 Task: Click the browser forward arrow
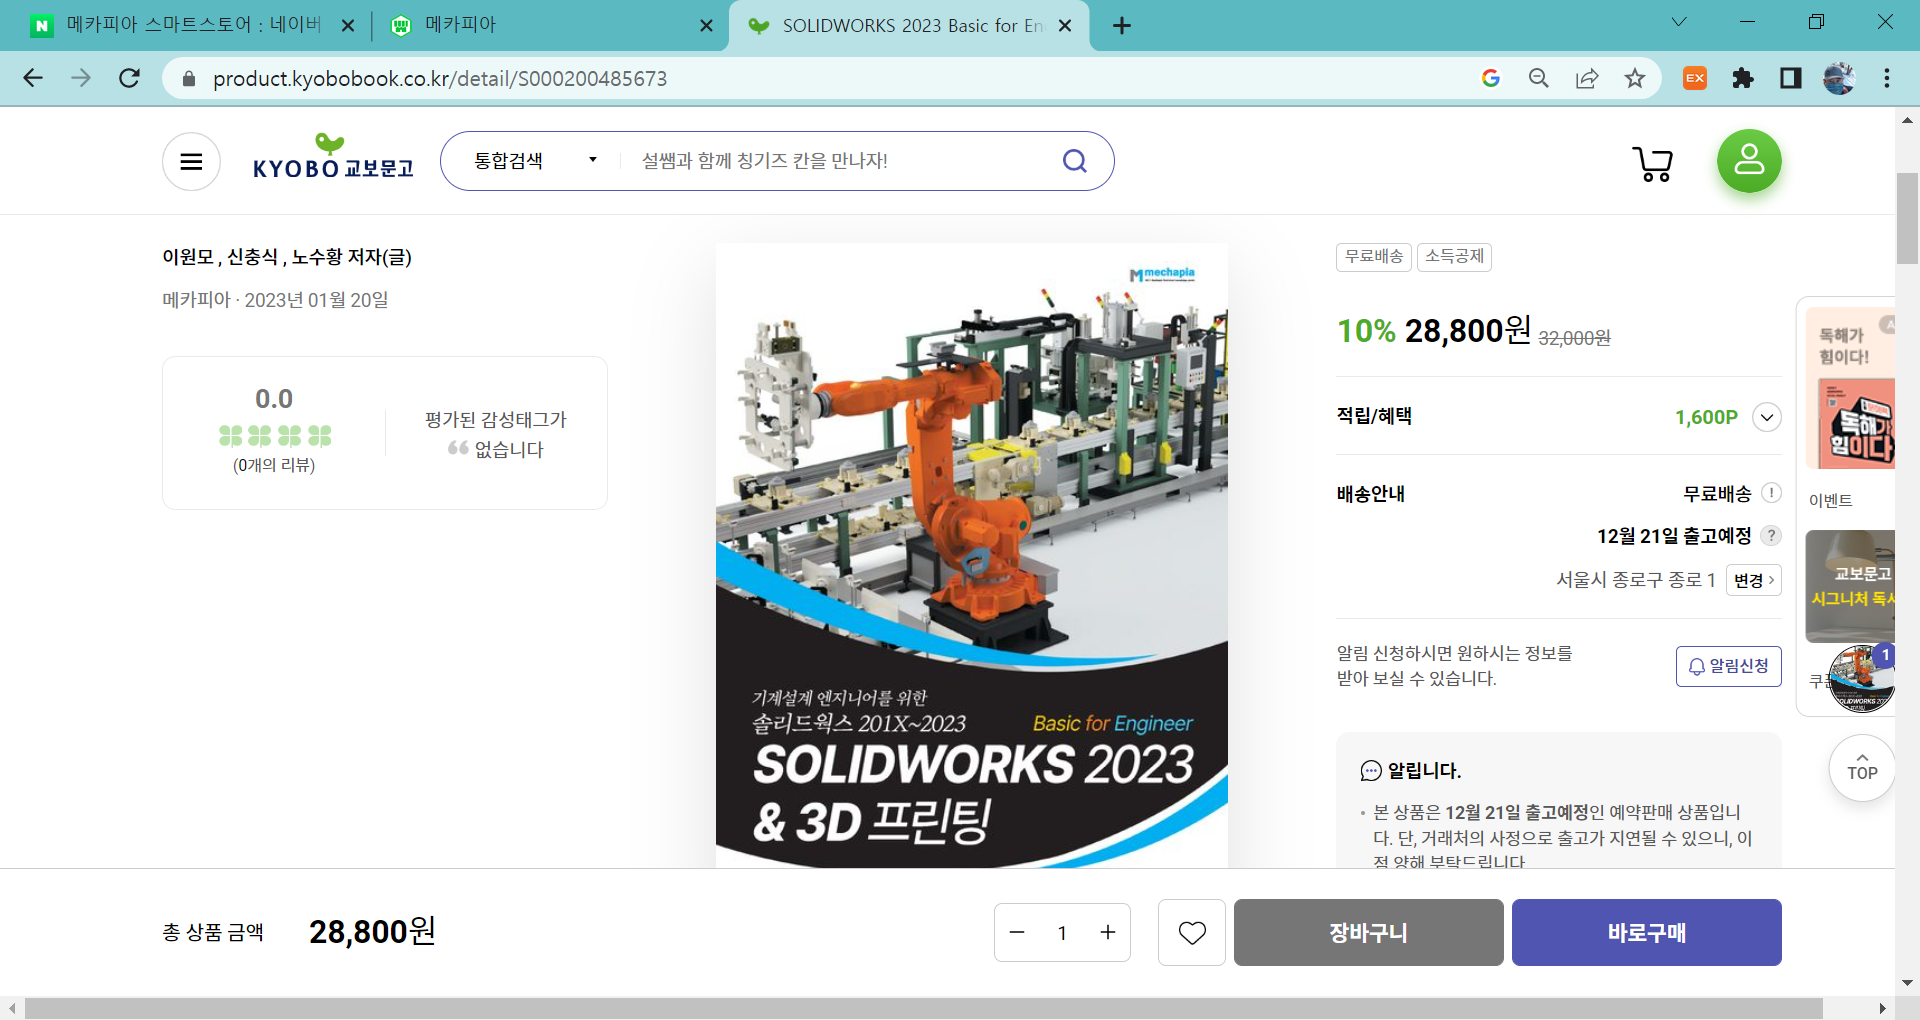tap(81, 78)
